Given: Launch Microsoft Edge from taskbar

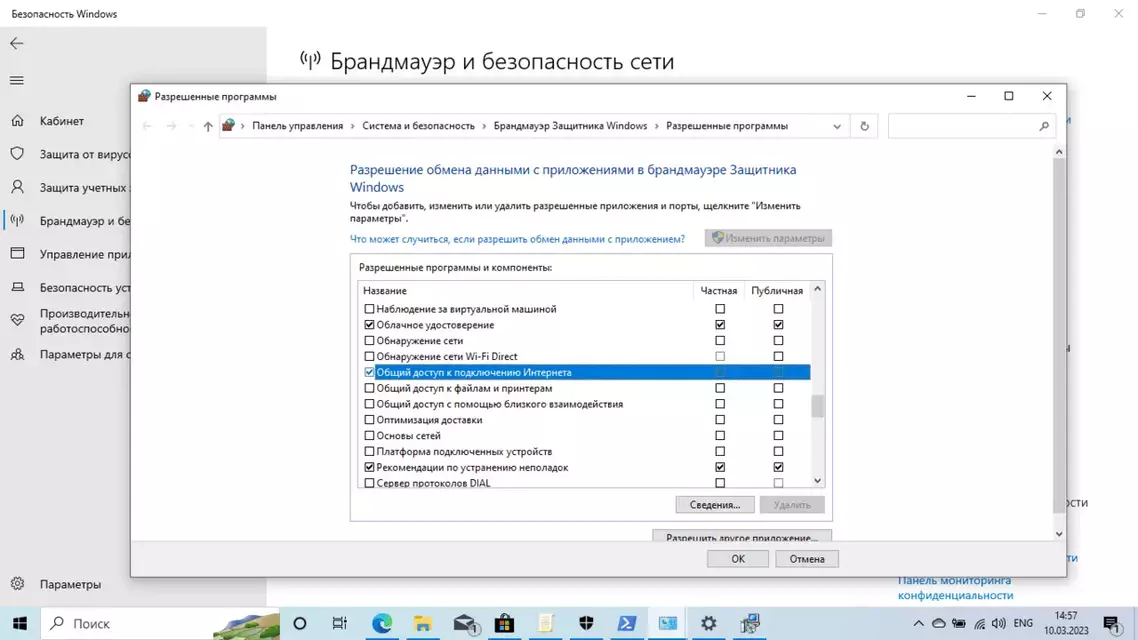Looking at the screenshot, I should 382,623.
